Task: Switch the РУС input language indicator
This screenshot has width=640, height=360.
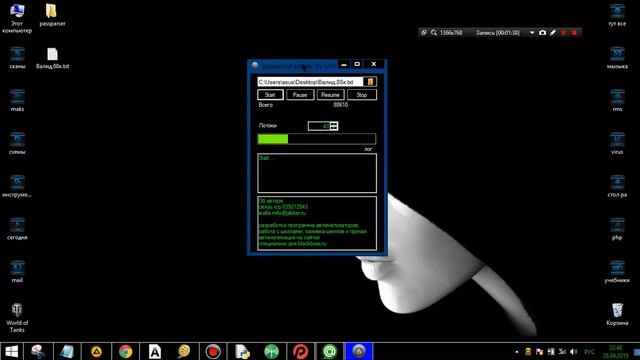Action: click(589, 352)
